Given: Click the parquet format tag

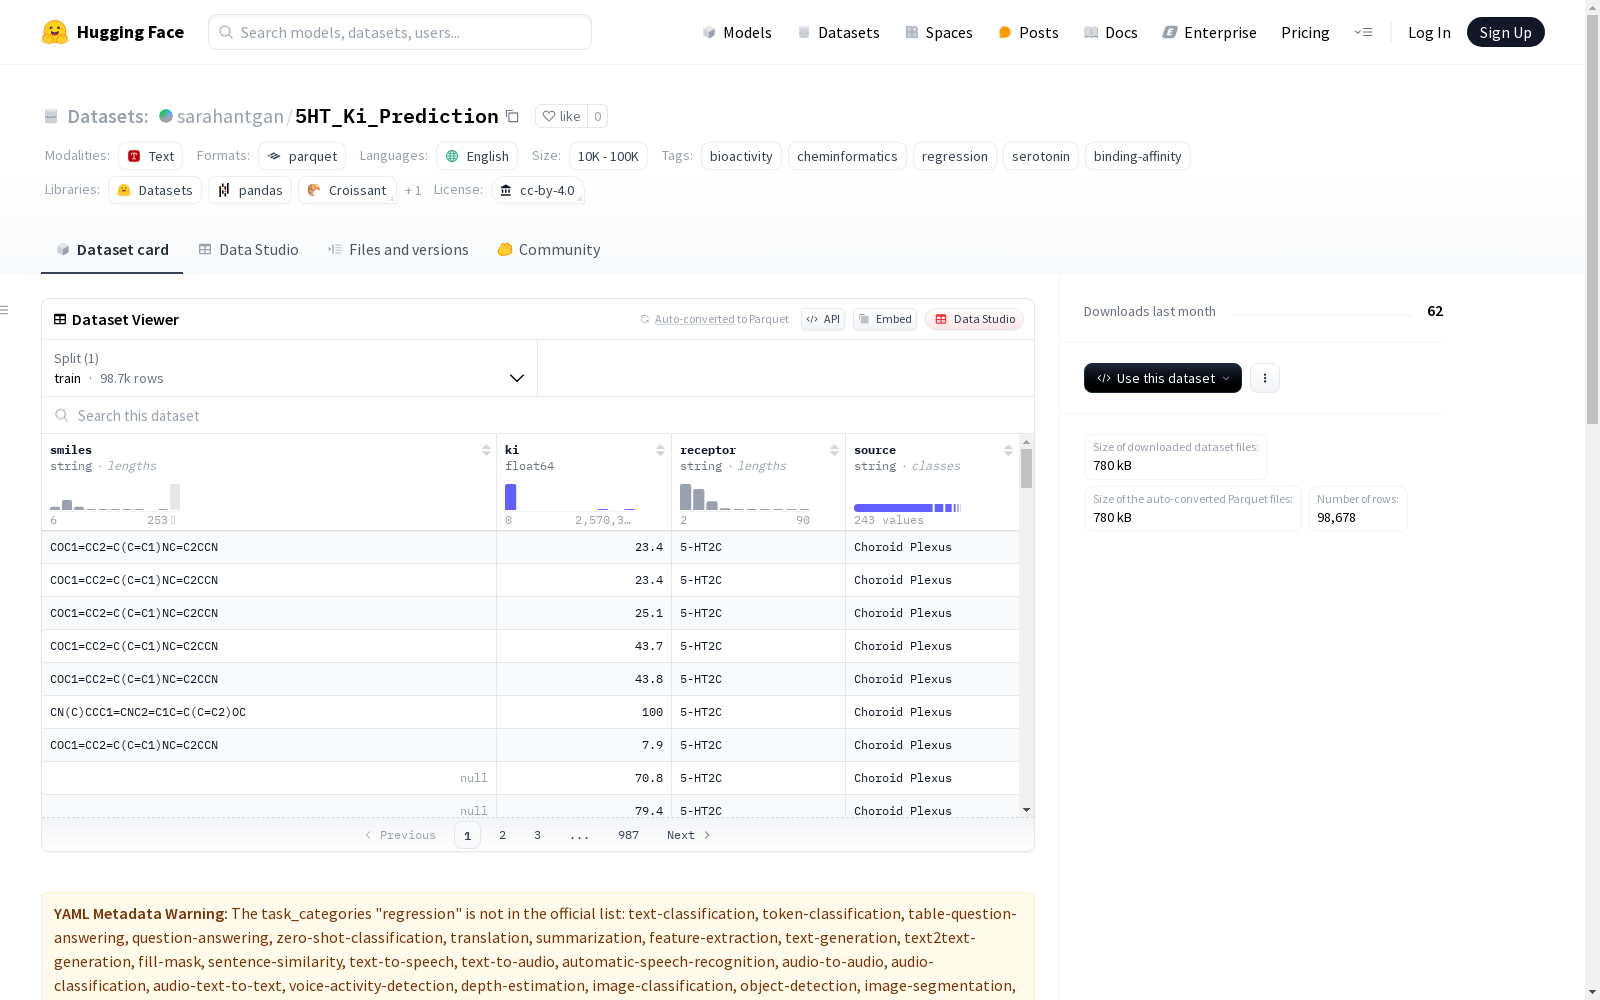Looking at the screenshot, I should tap(302, 156).
